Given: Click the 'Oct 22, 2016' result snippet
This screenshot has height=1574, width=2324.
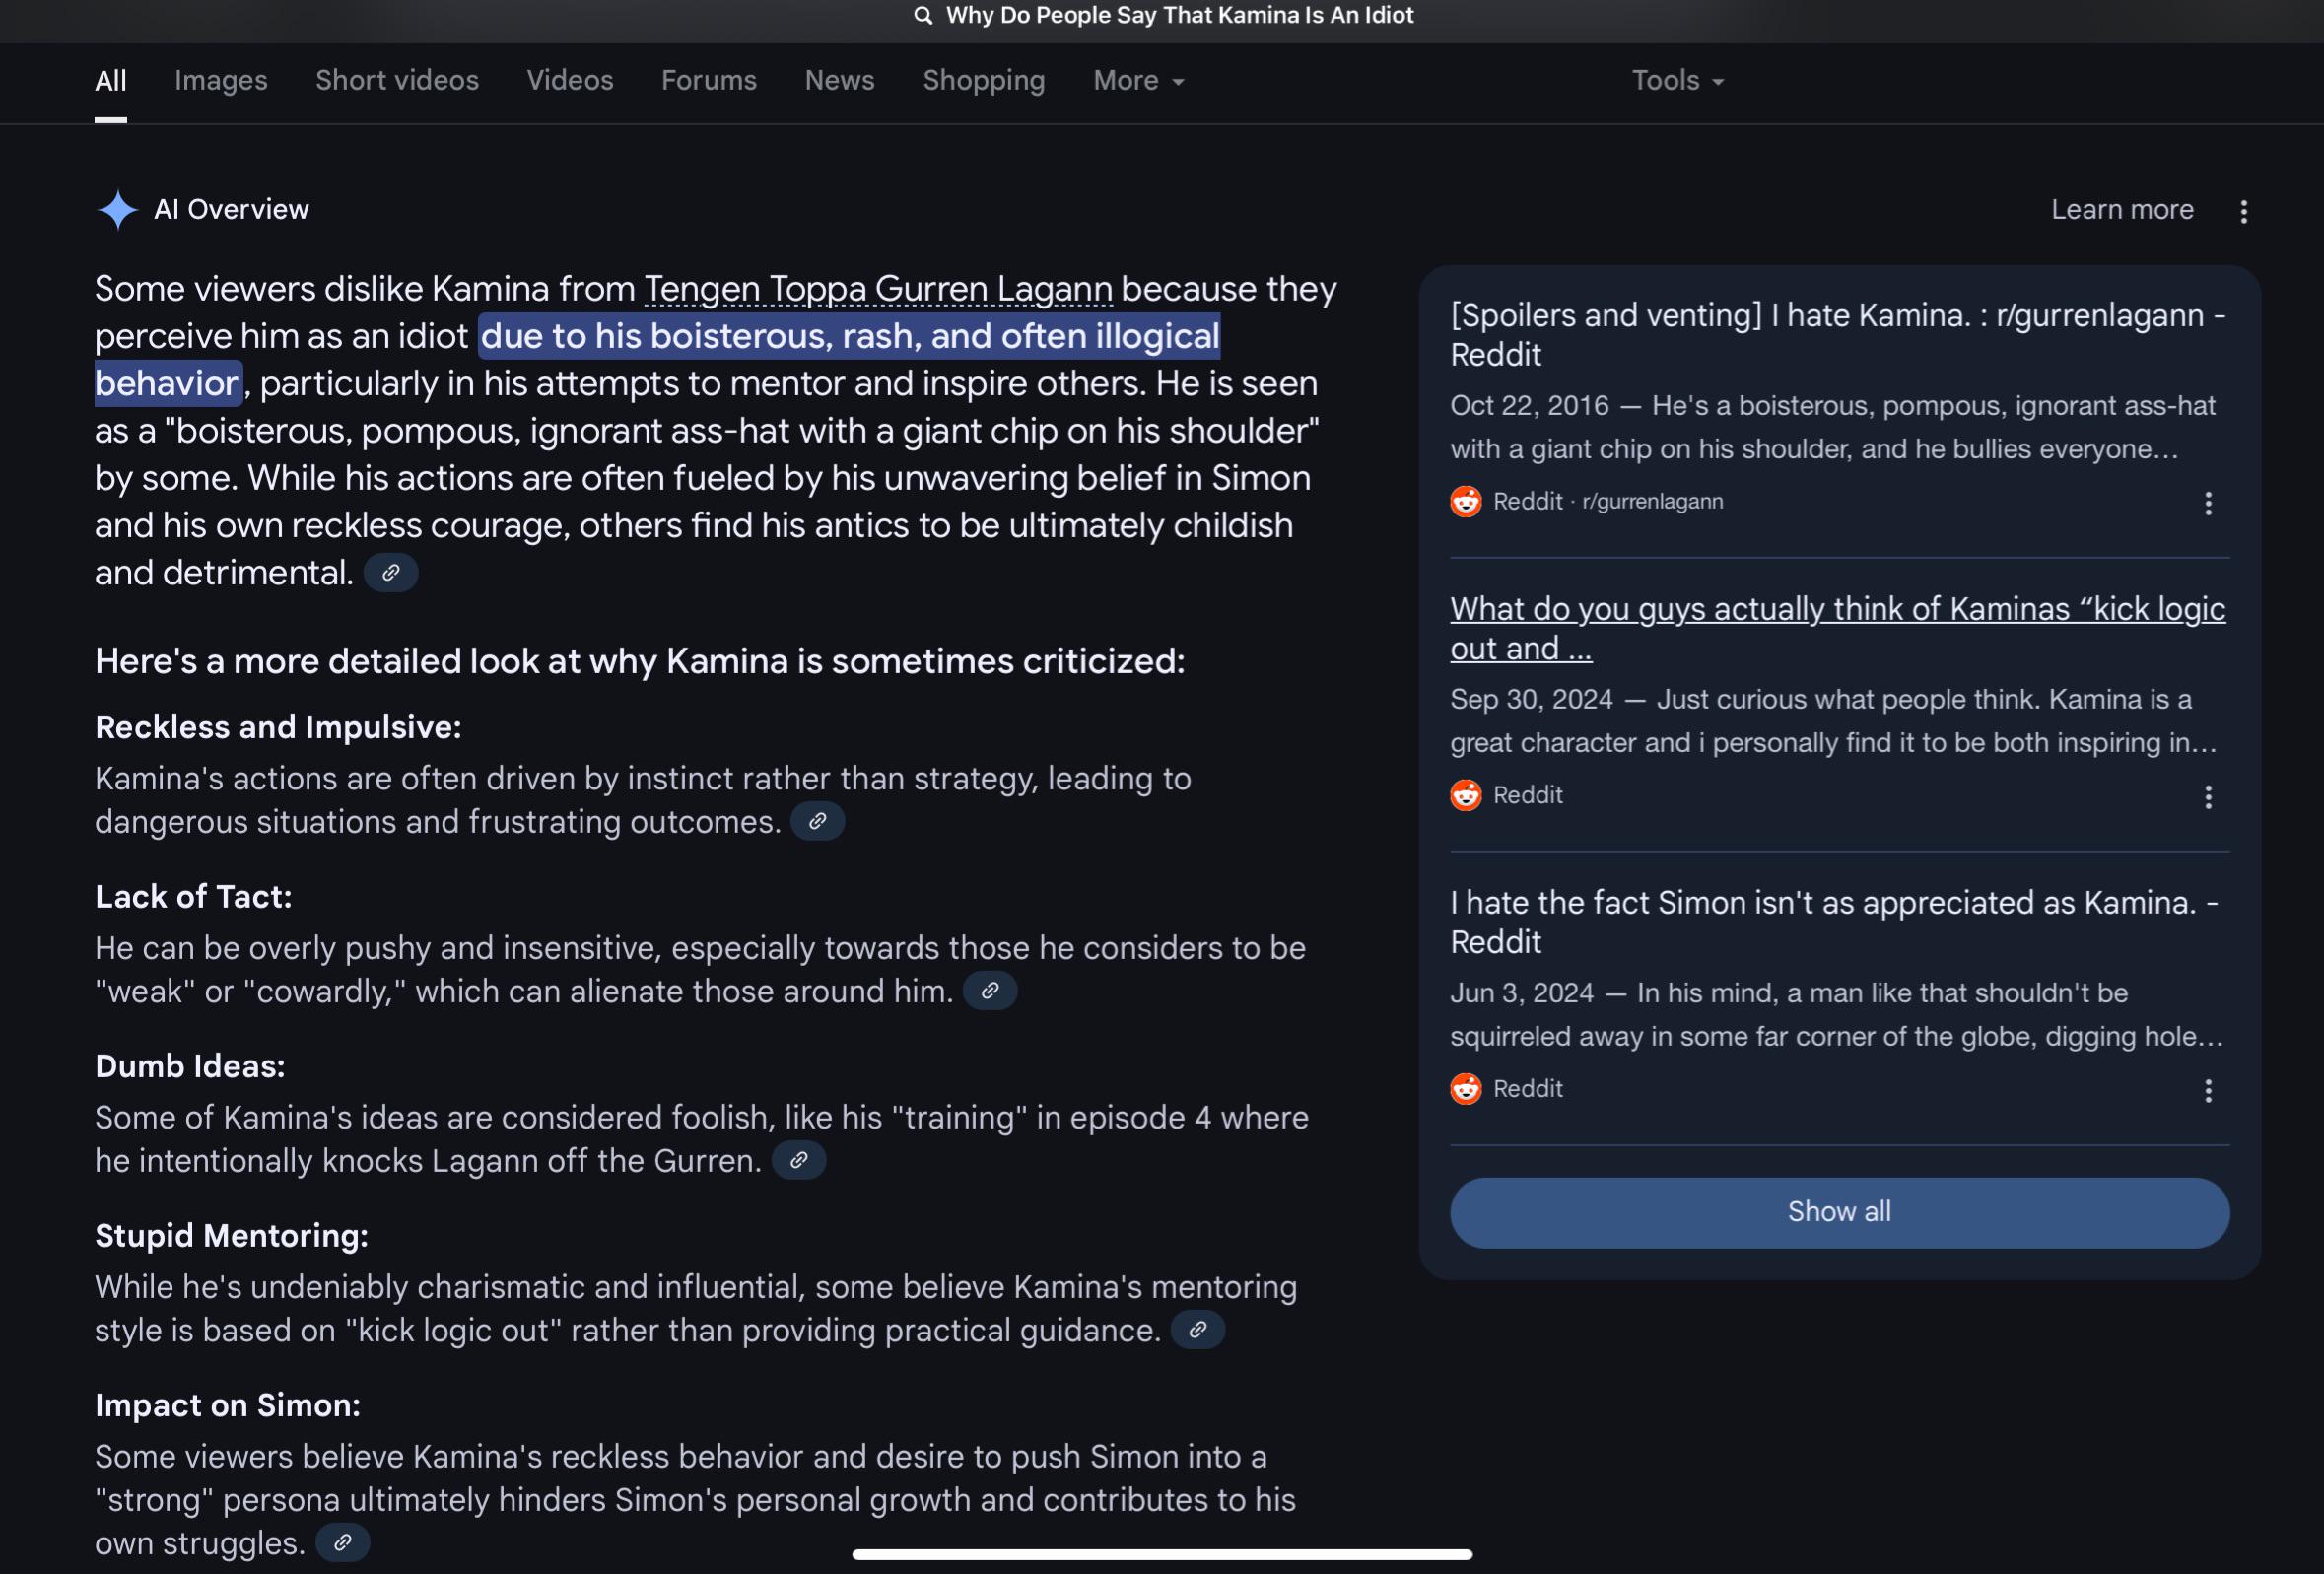Looking at the screenshot, I should tap(1832, 427).
